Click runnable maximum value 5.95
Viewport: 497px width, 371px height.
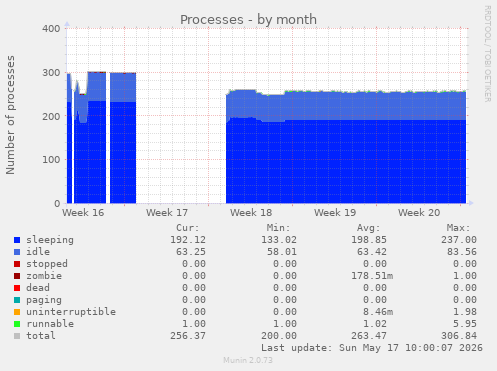[x=465, y=324]
